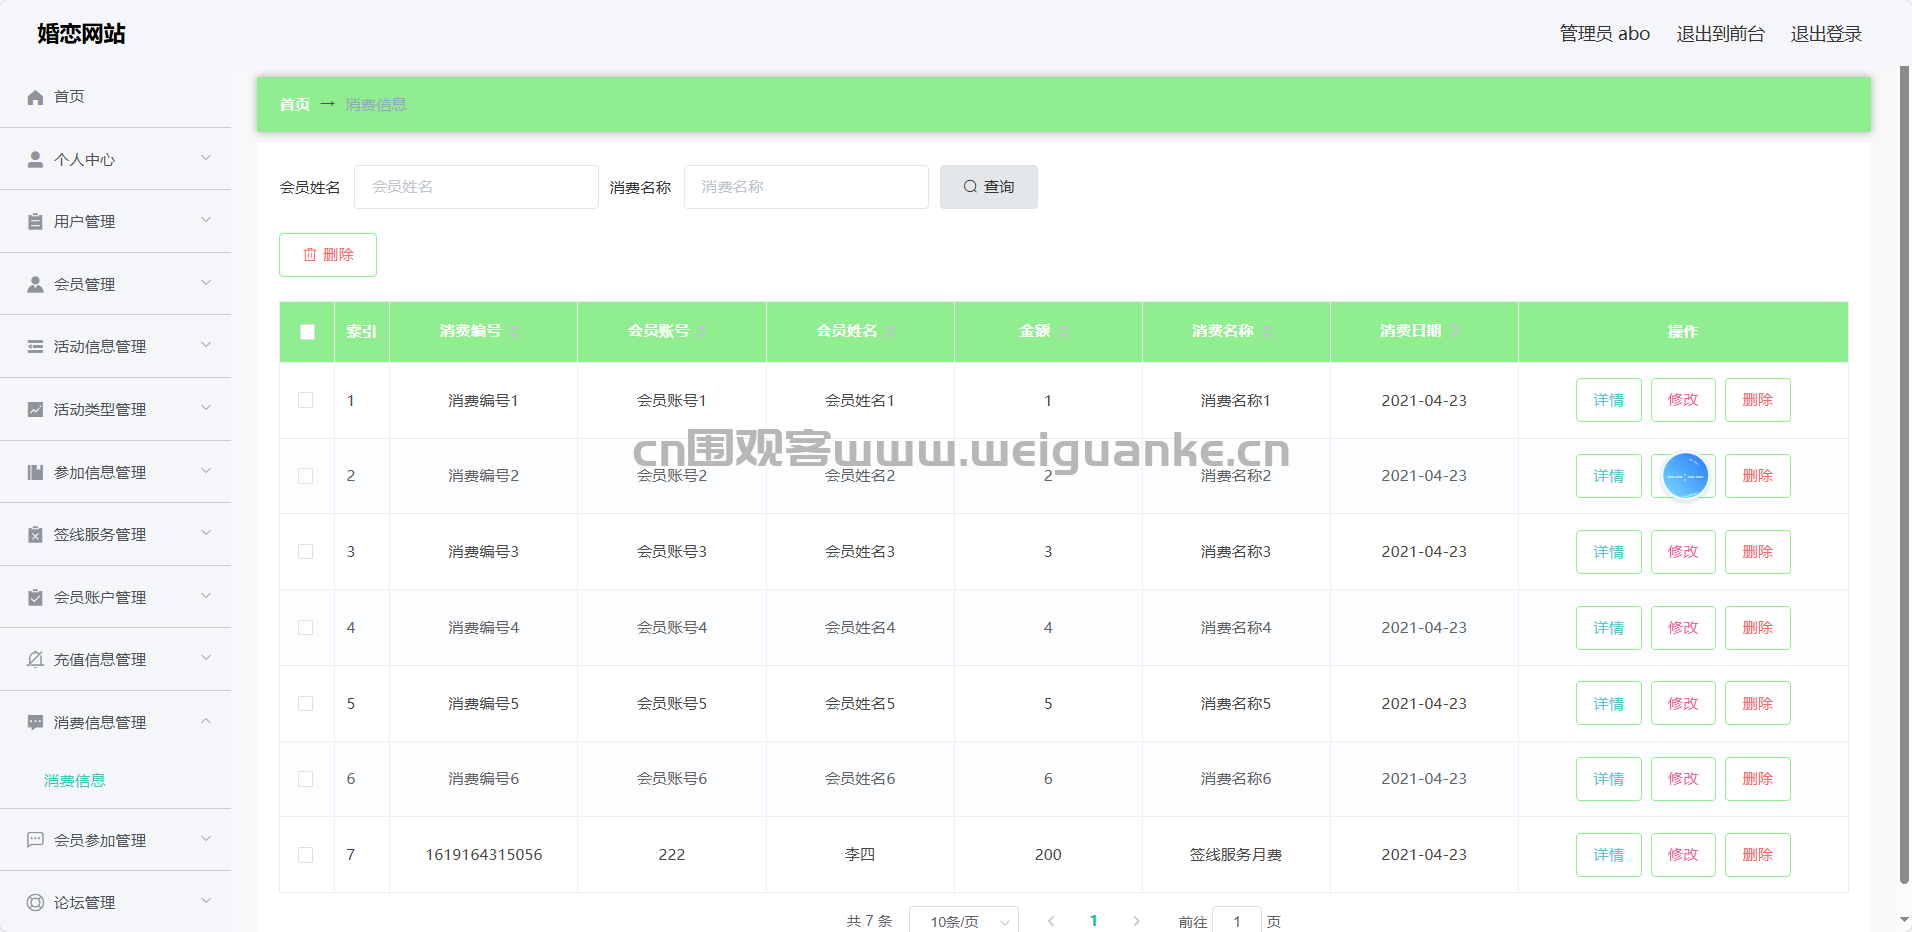1912x932 pixels.
Task: Open the 签线服务管理 sidebar menu
Action: click(100, 535)
